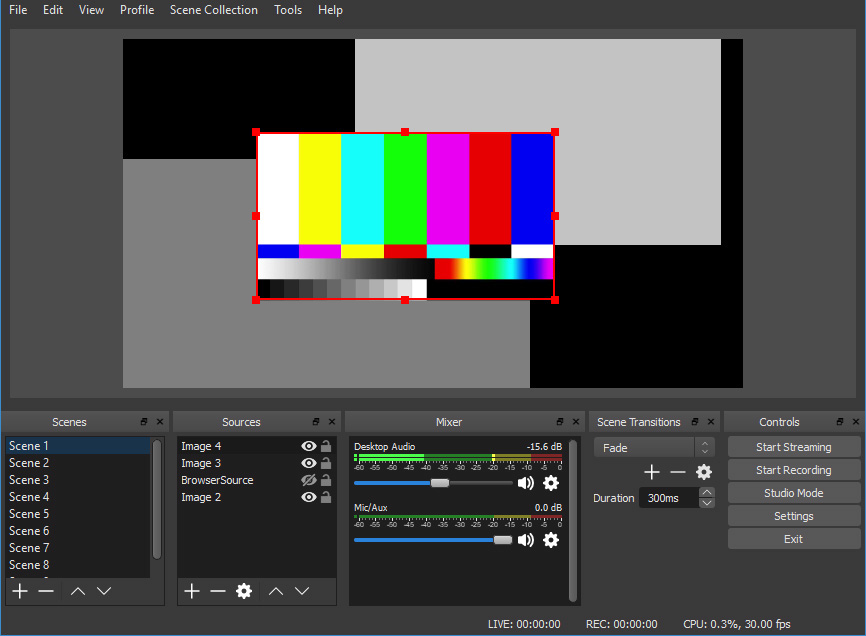Close the Sources dock panel

point(331,422)
